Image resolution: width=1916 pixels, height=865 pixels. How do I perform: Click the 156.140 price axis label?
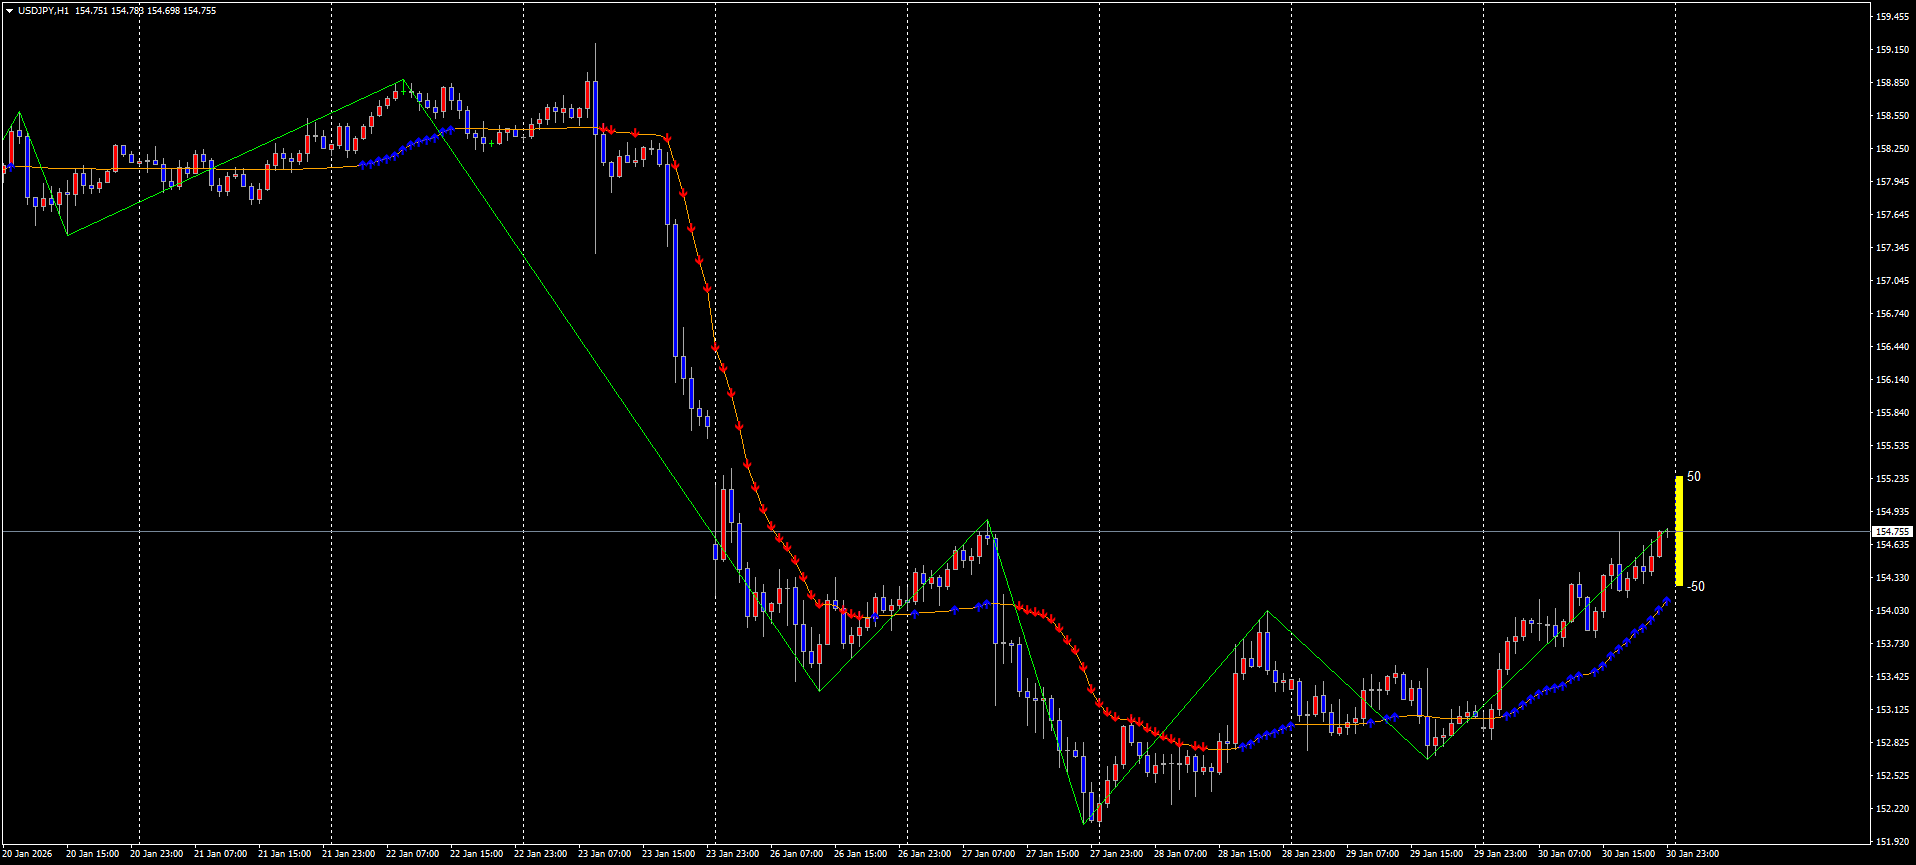(1890, 380)
